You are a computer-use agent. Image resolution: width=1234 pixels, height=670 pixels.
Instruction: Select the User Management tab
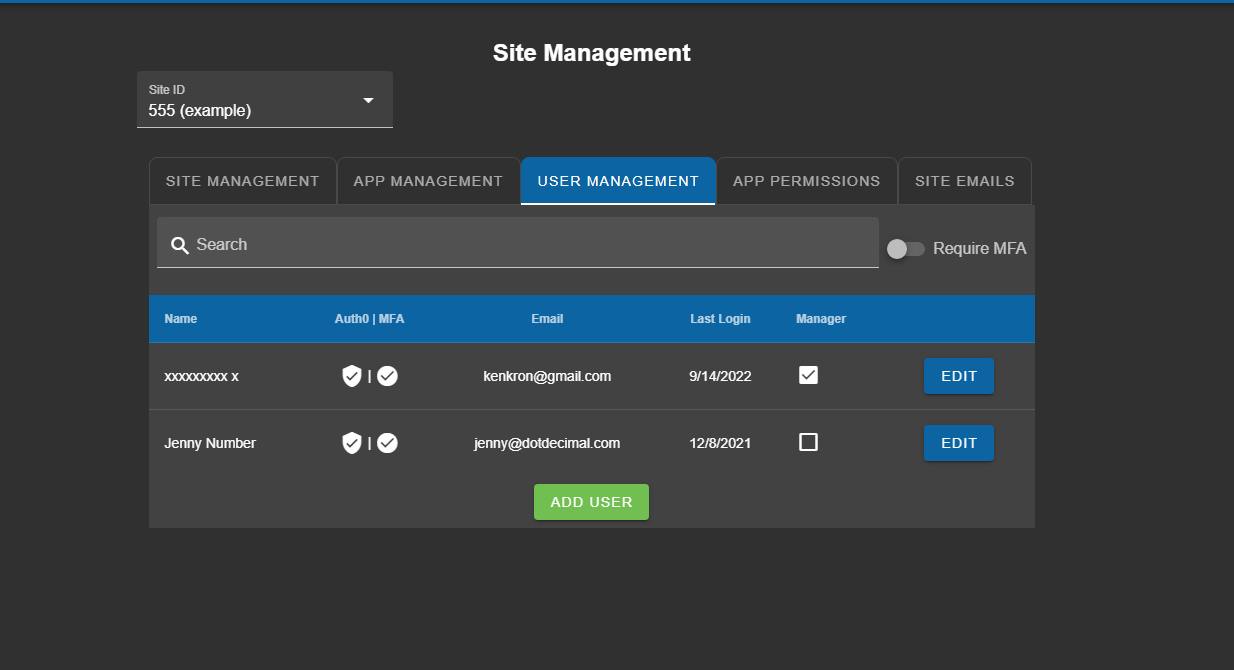tap(618, 181)
